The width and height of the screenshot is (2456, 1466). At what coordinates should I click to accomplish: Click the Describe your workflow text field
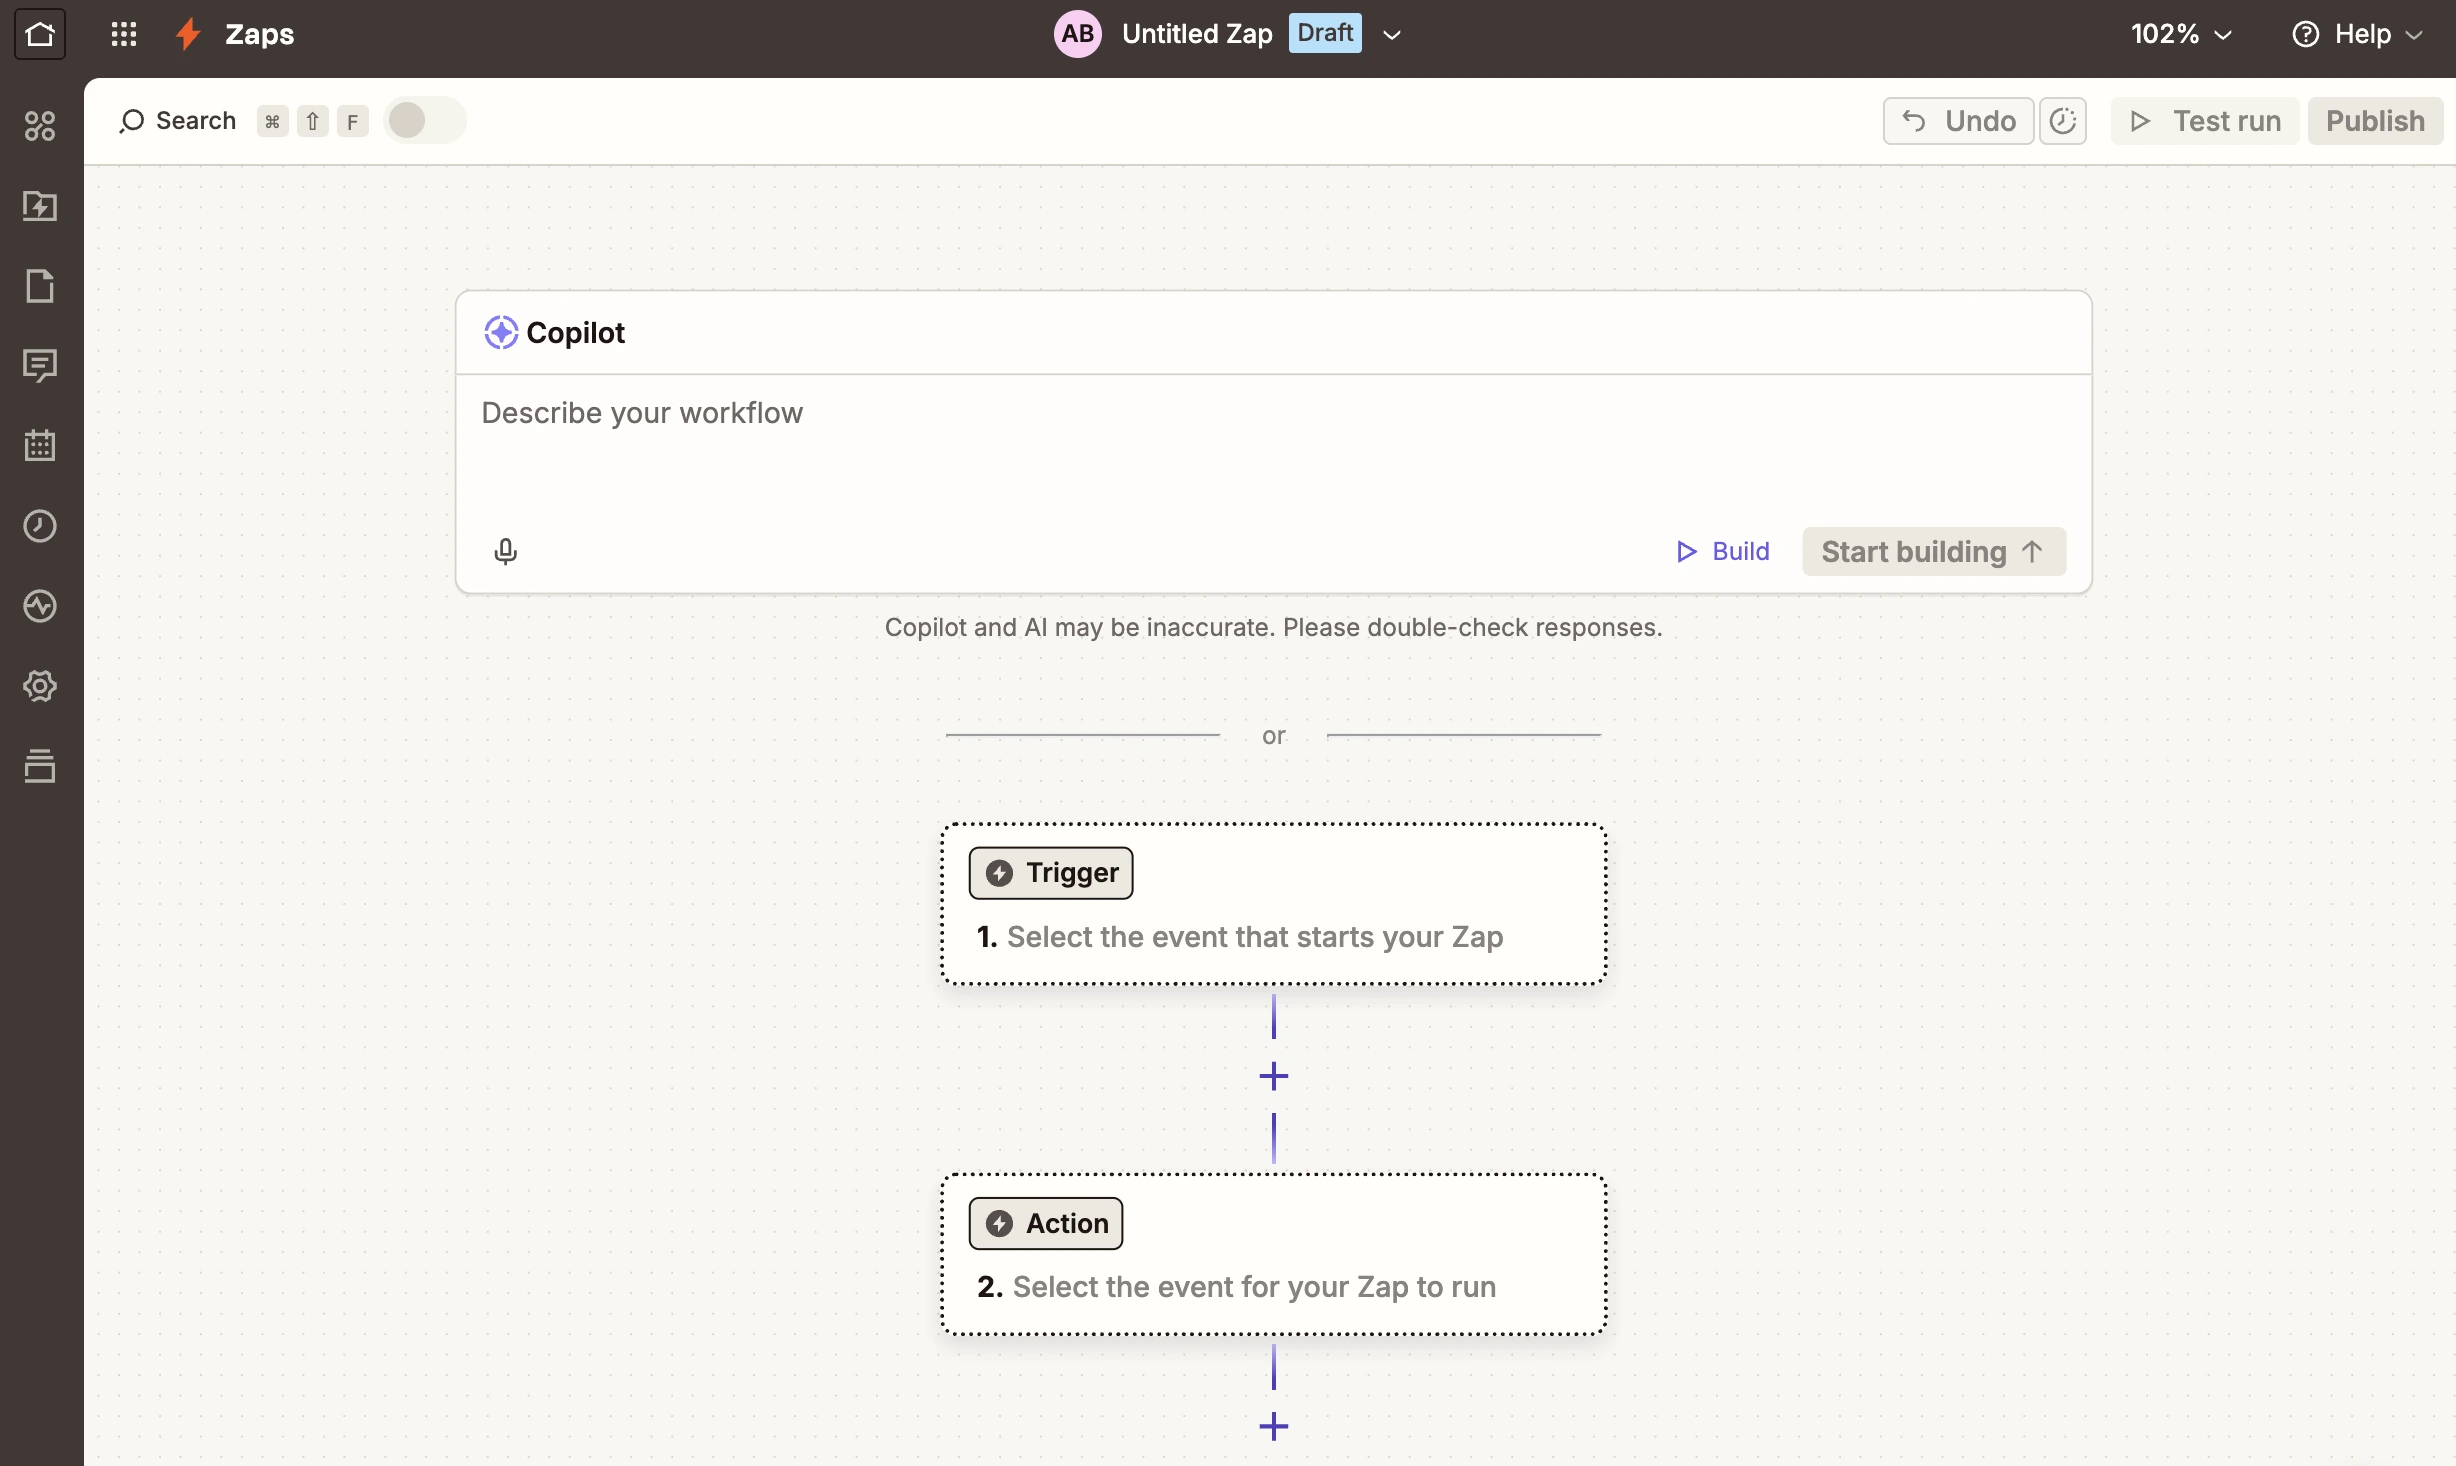pos(1273,448)
